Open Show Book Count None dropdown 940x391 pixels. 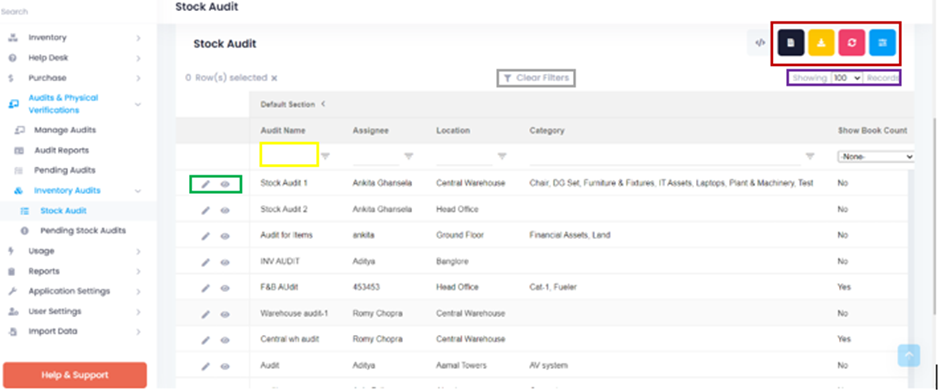[875, 157]
